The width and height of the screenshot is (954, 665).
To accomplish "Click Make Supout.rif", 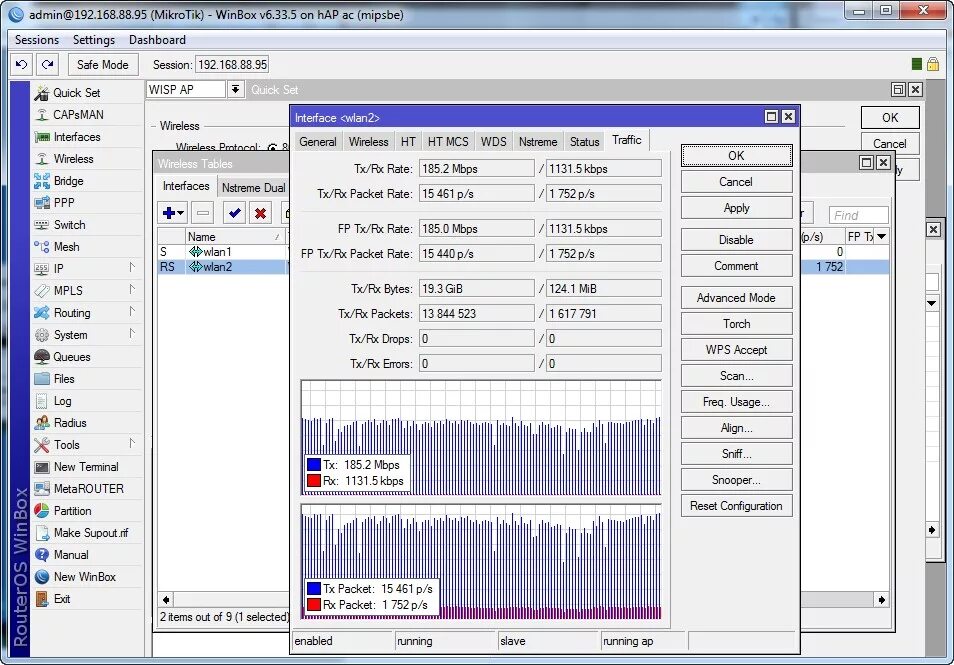I will pyautogui.click(x=91, y=533).
